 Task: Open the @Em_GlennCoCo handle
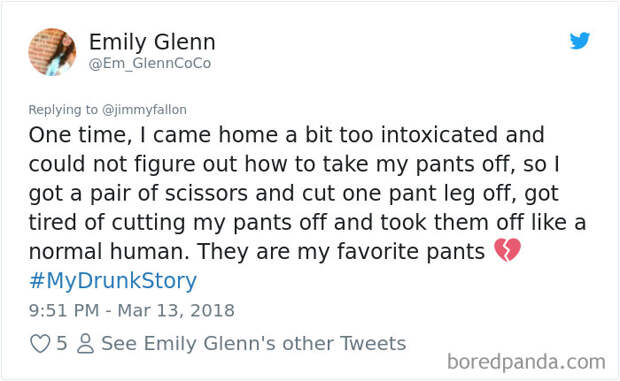coord(150,63)
